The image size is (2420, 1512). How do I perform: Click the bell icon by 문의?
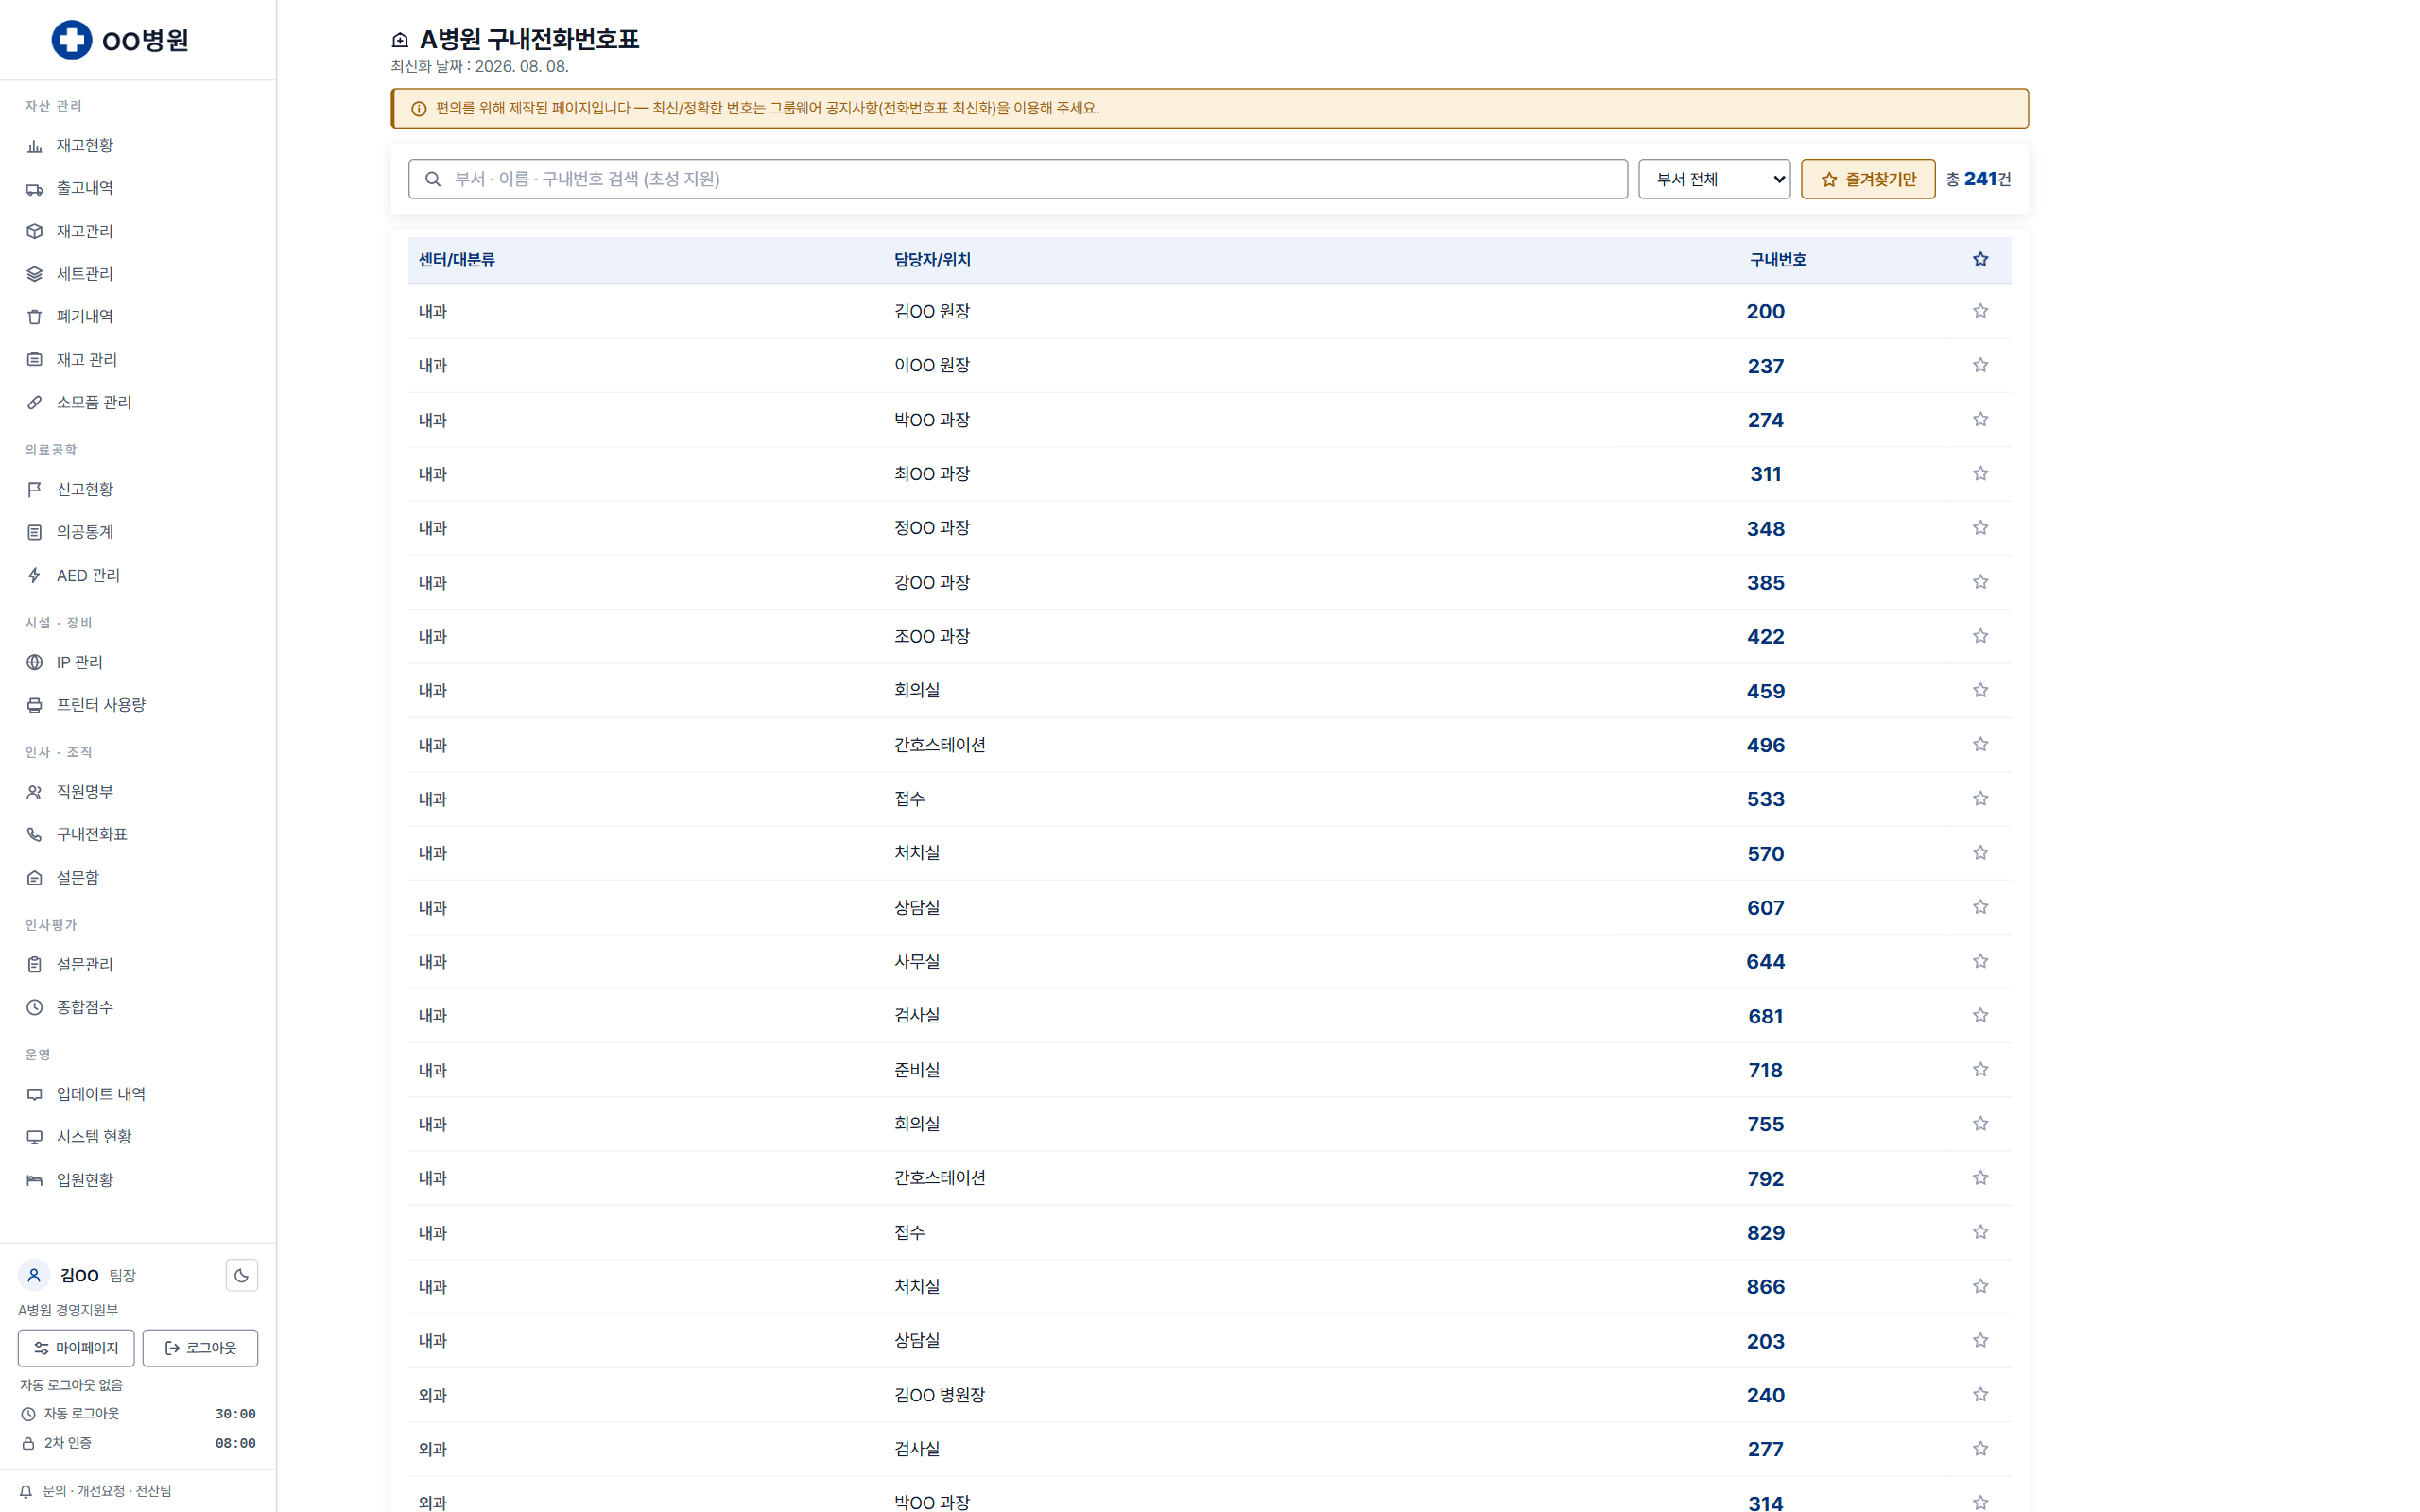(26, 1491)
